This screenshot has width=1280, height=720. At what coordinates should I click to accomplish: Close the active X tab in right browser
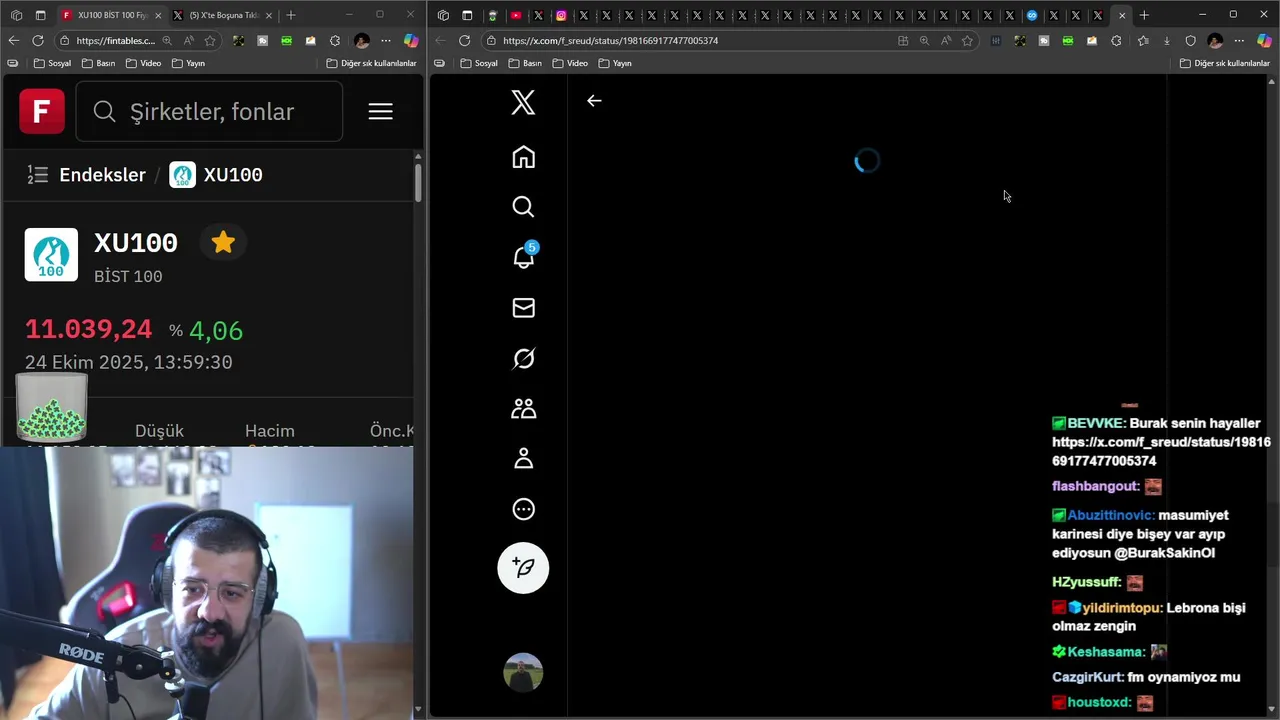click(1122, 15)
